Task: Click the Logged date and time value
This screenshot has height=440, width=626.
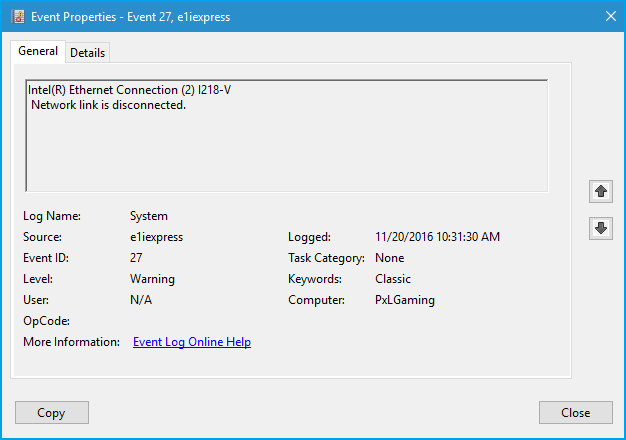Action: [x=437, y=237]
